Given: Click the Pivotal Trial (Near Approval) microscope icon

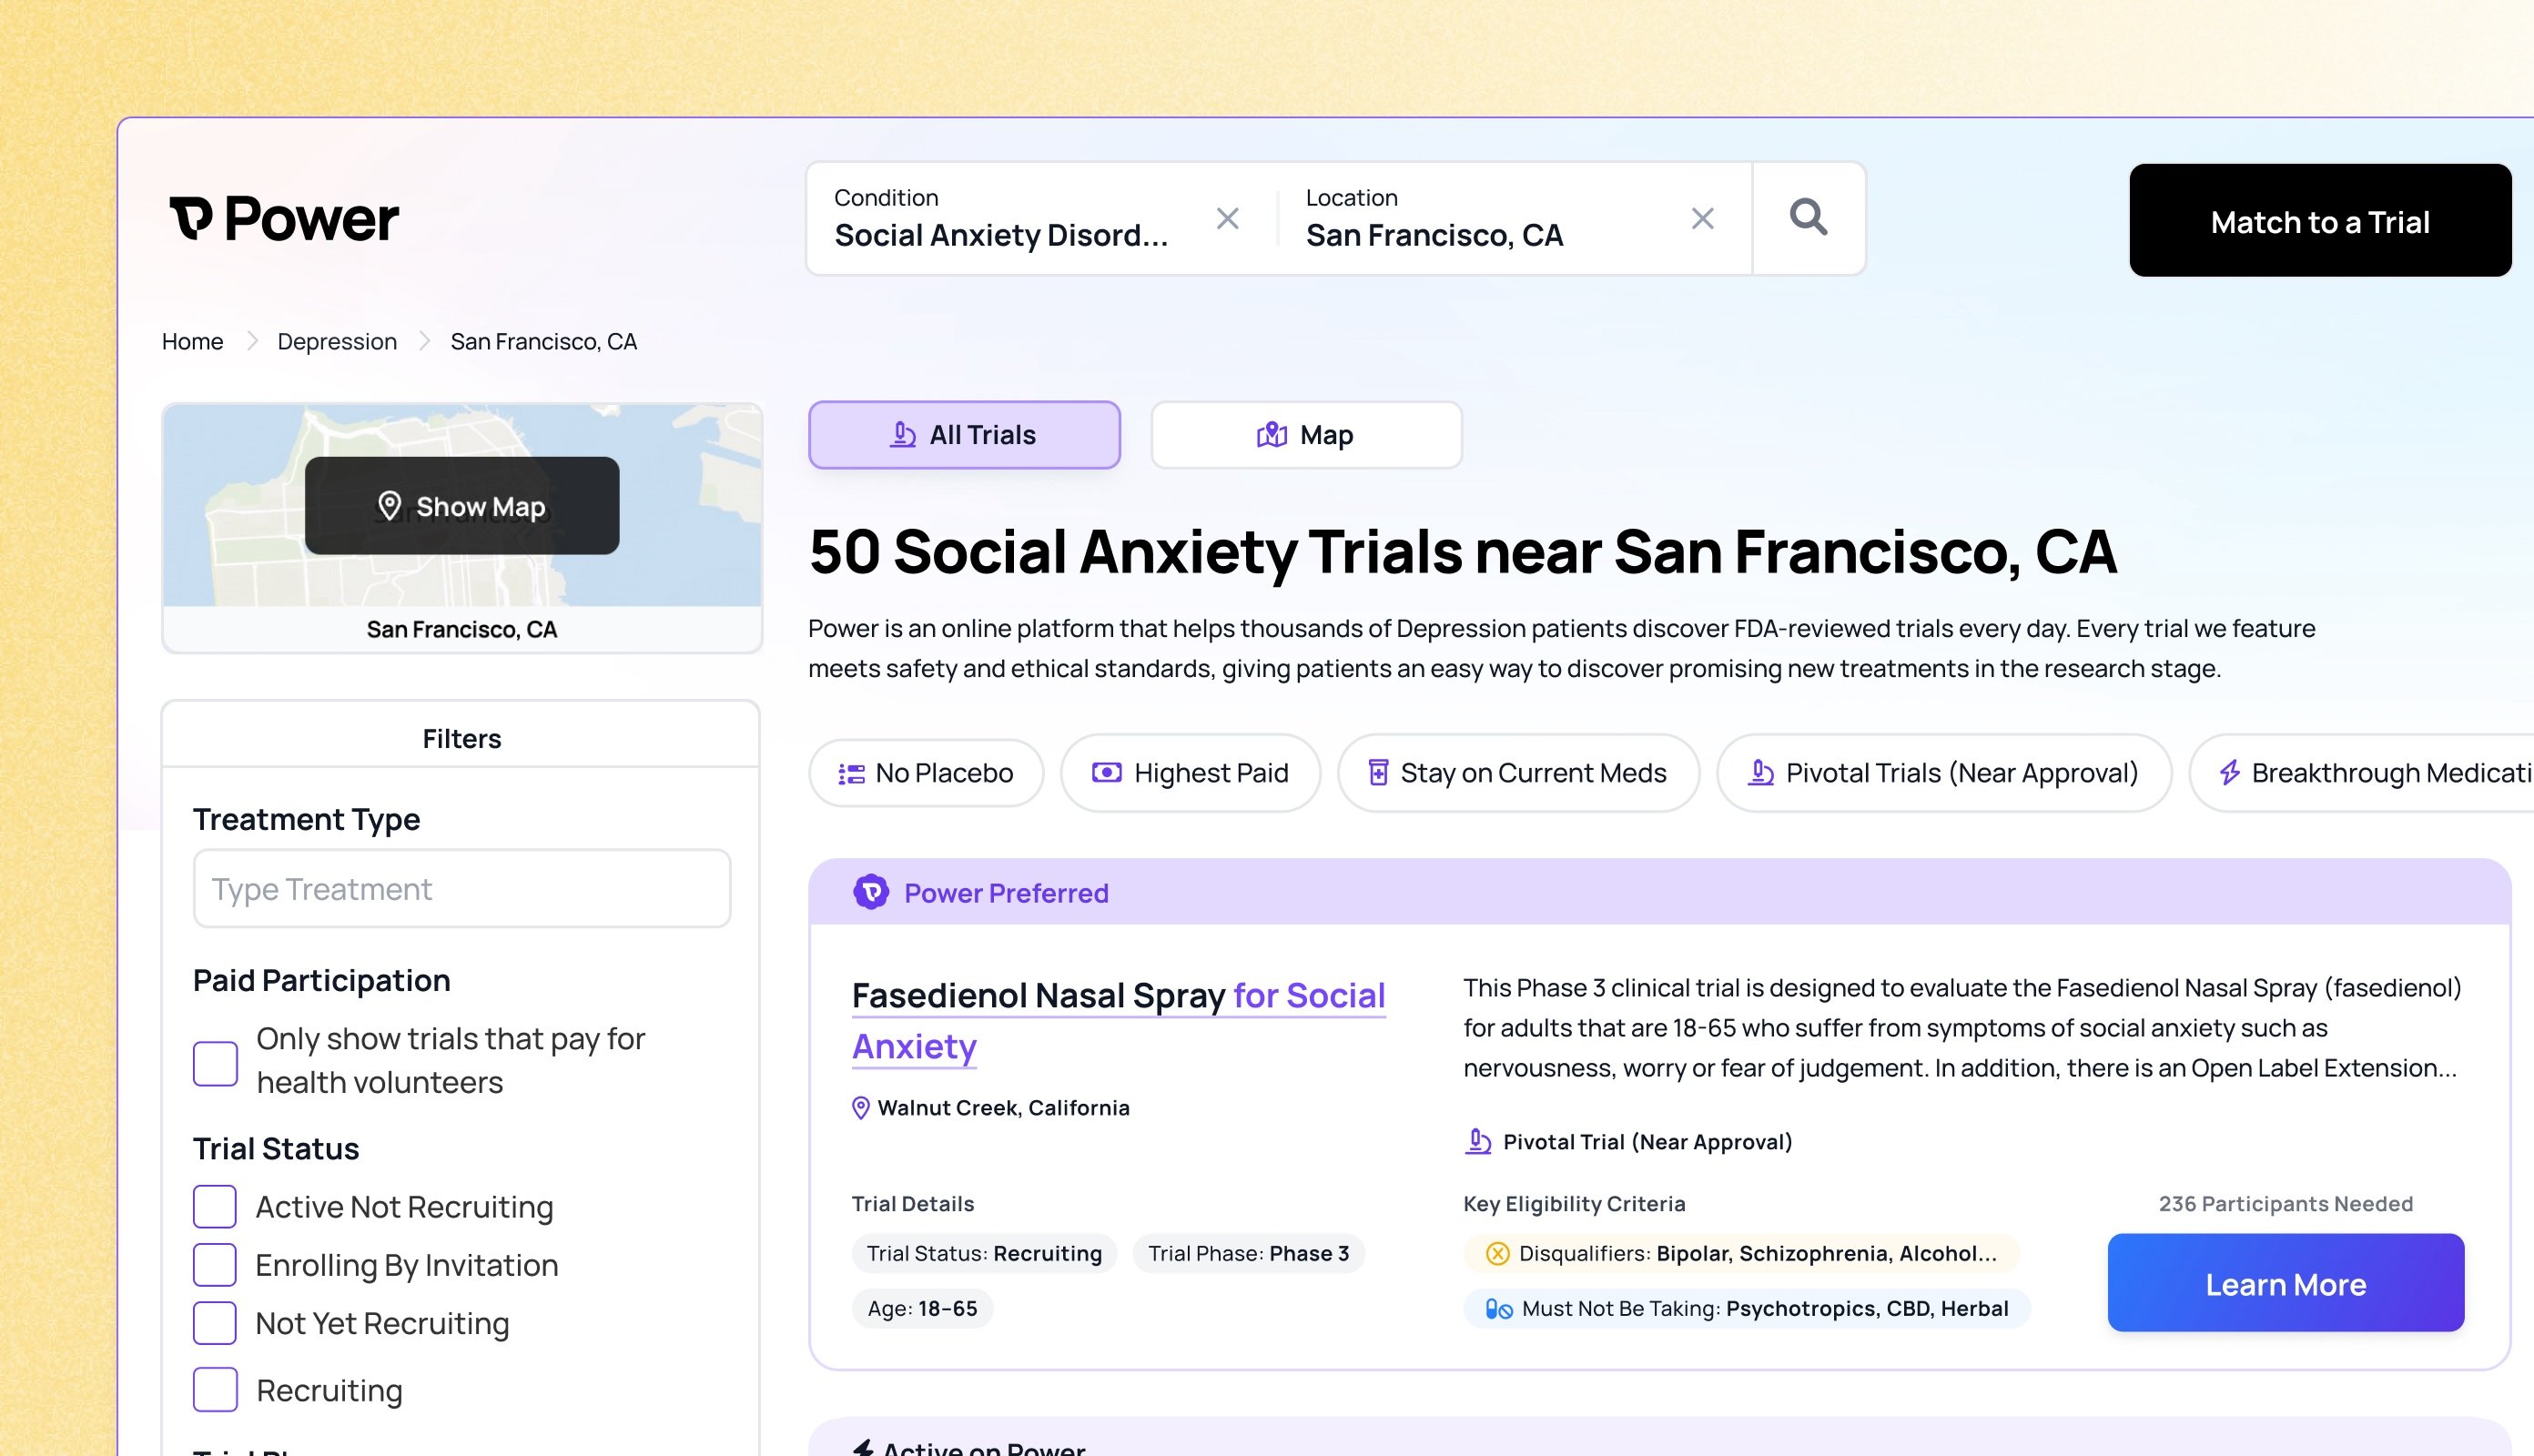Looking at the screenshot, I should click(1478, 1141).
